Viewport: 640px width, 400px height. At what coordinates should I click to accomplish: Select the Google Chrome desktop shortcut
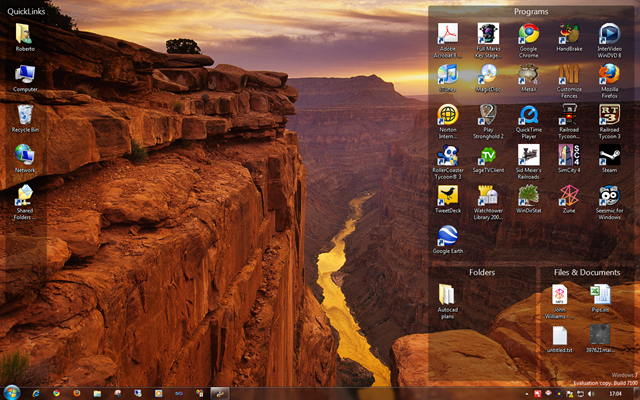pyautogui.click(x=529, y=34)
